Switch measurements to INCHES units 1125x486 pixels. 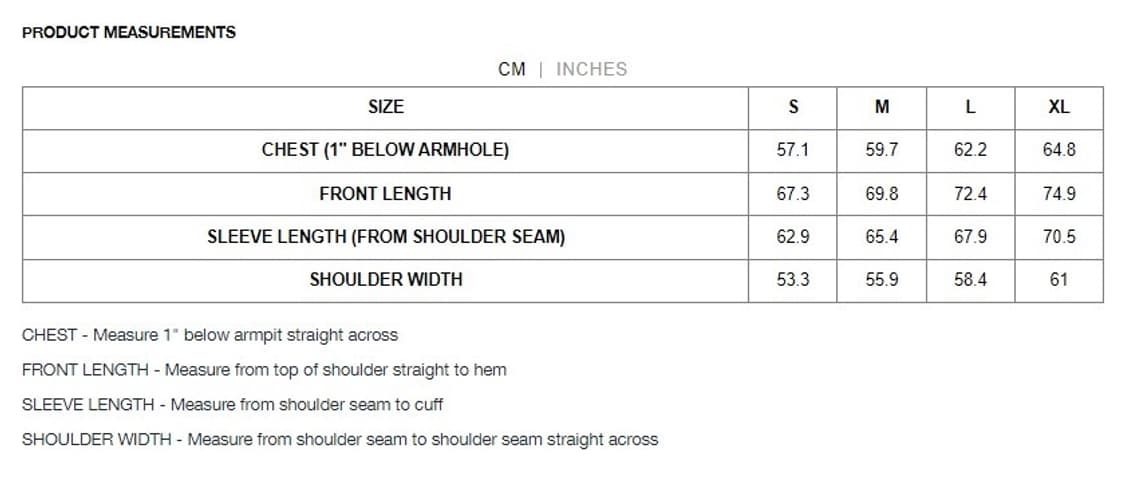[591, 69]
